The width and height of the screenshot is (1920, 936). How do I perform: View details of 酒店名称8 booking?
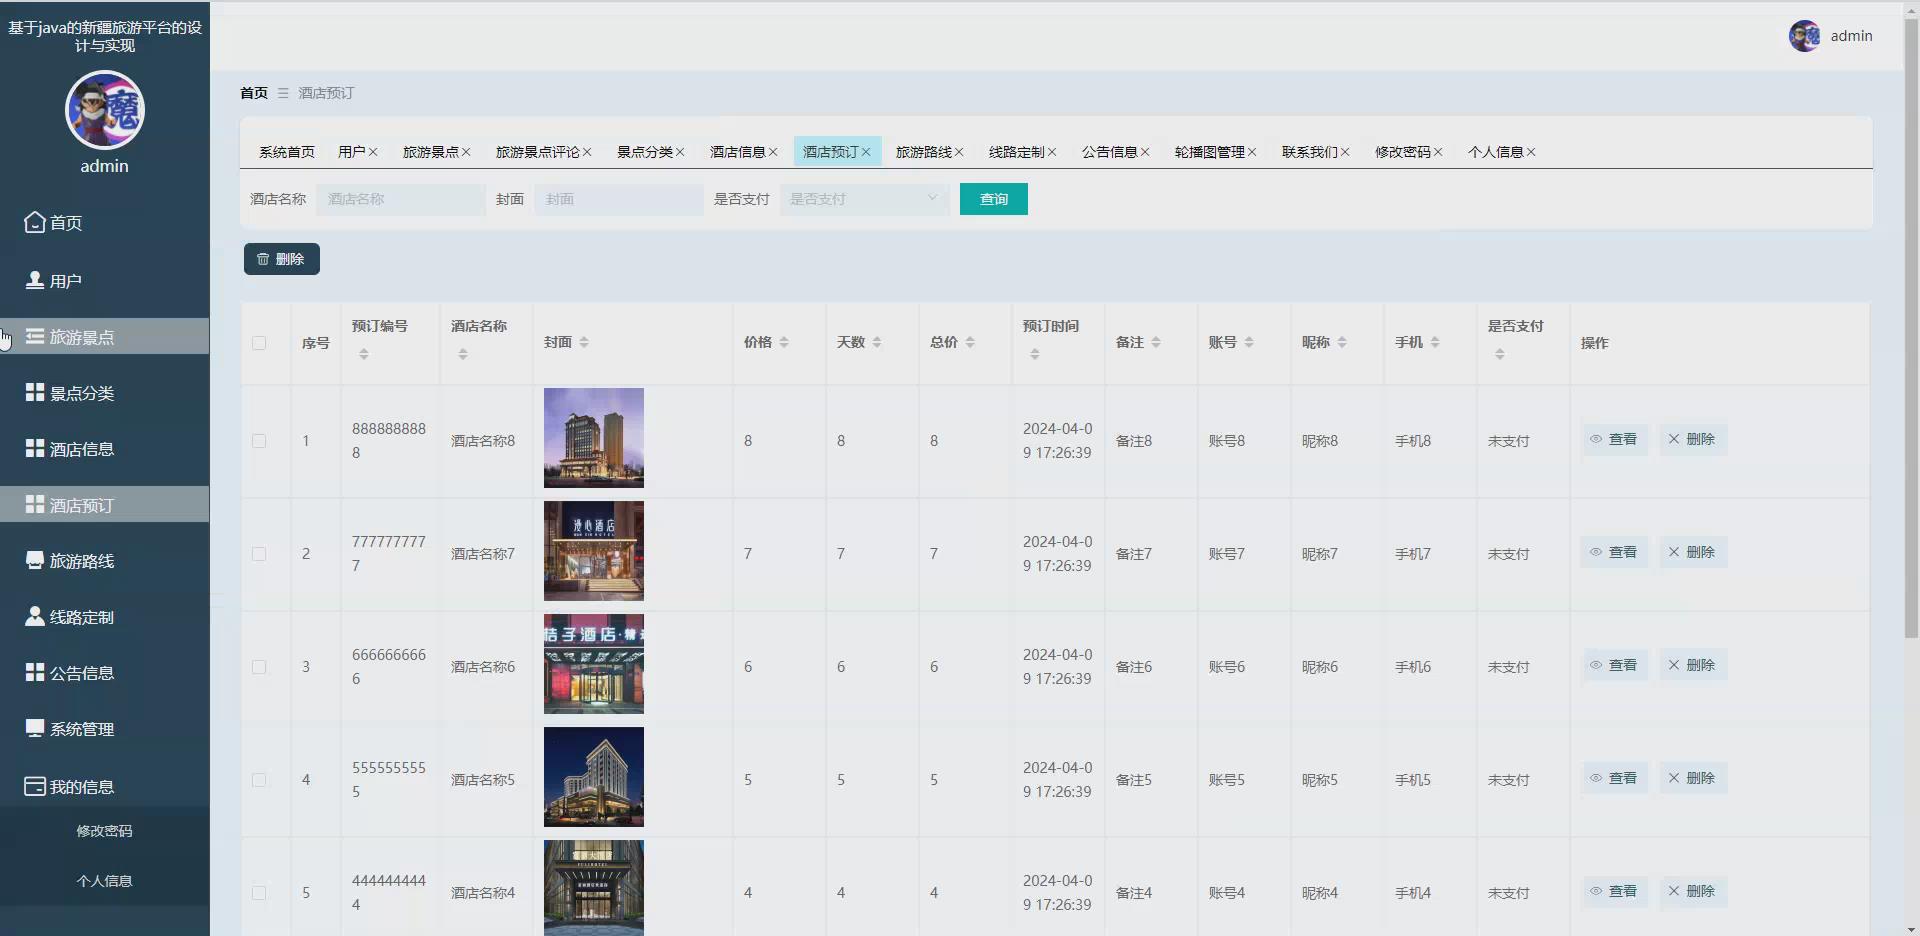1614,439
